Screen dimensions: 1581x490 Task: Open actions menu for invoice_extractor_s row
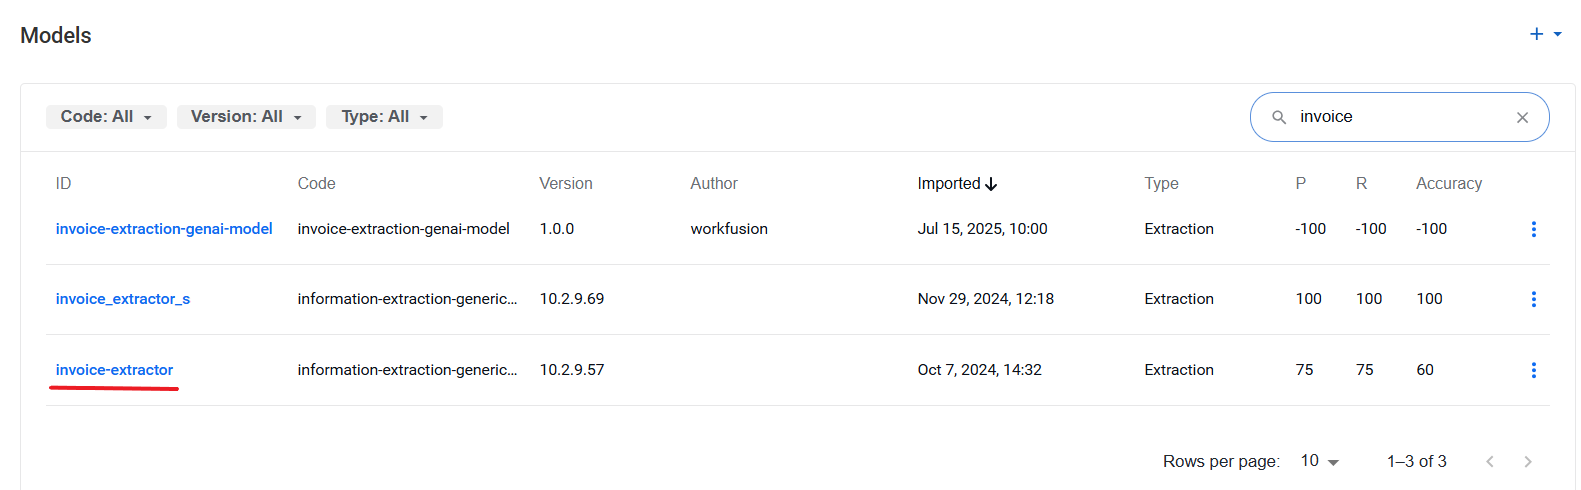point(1533,299)
